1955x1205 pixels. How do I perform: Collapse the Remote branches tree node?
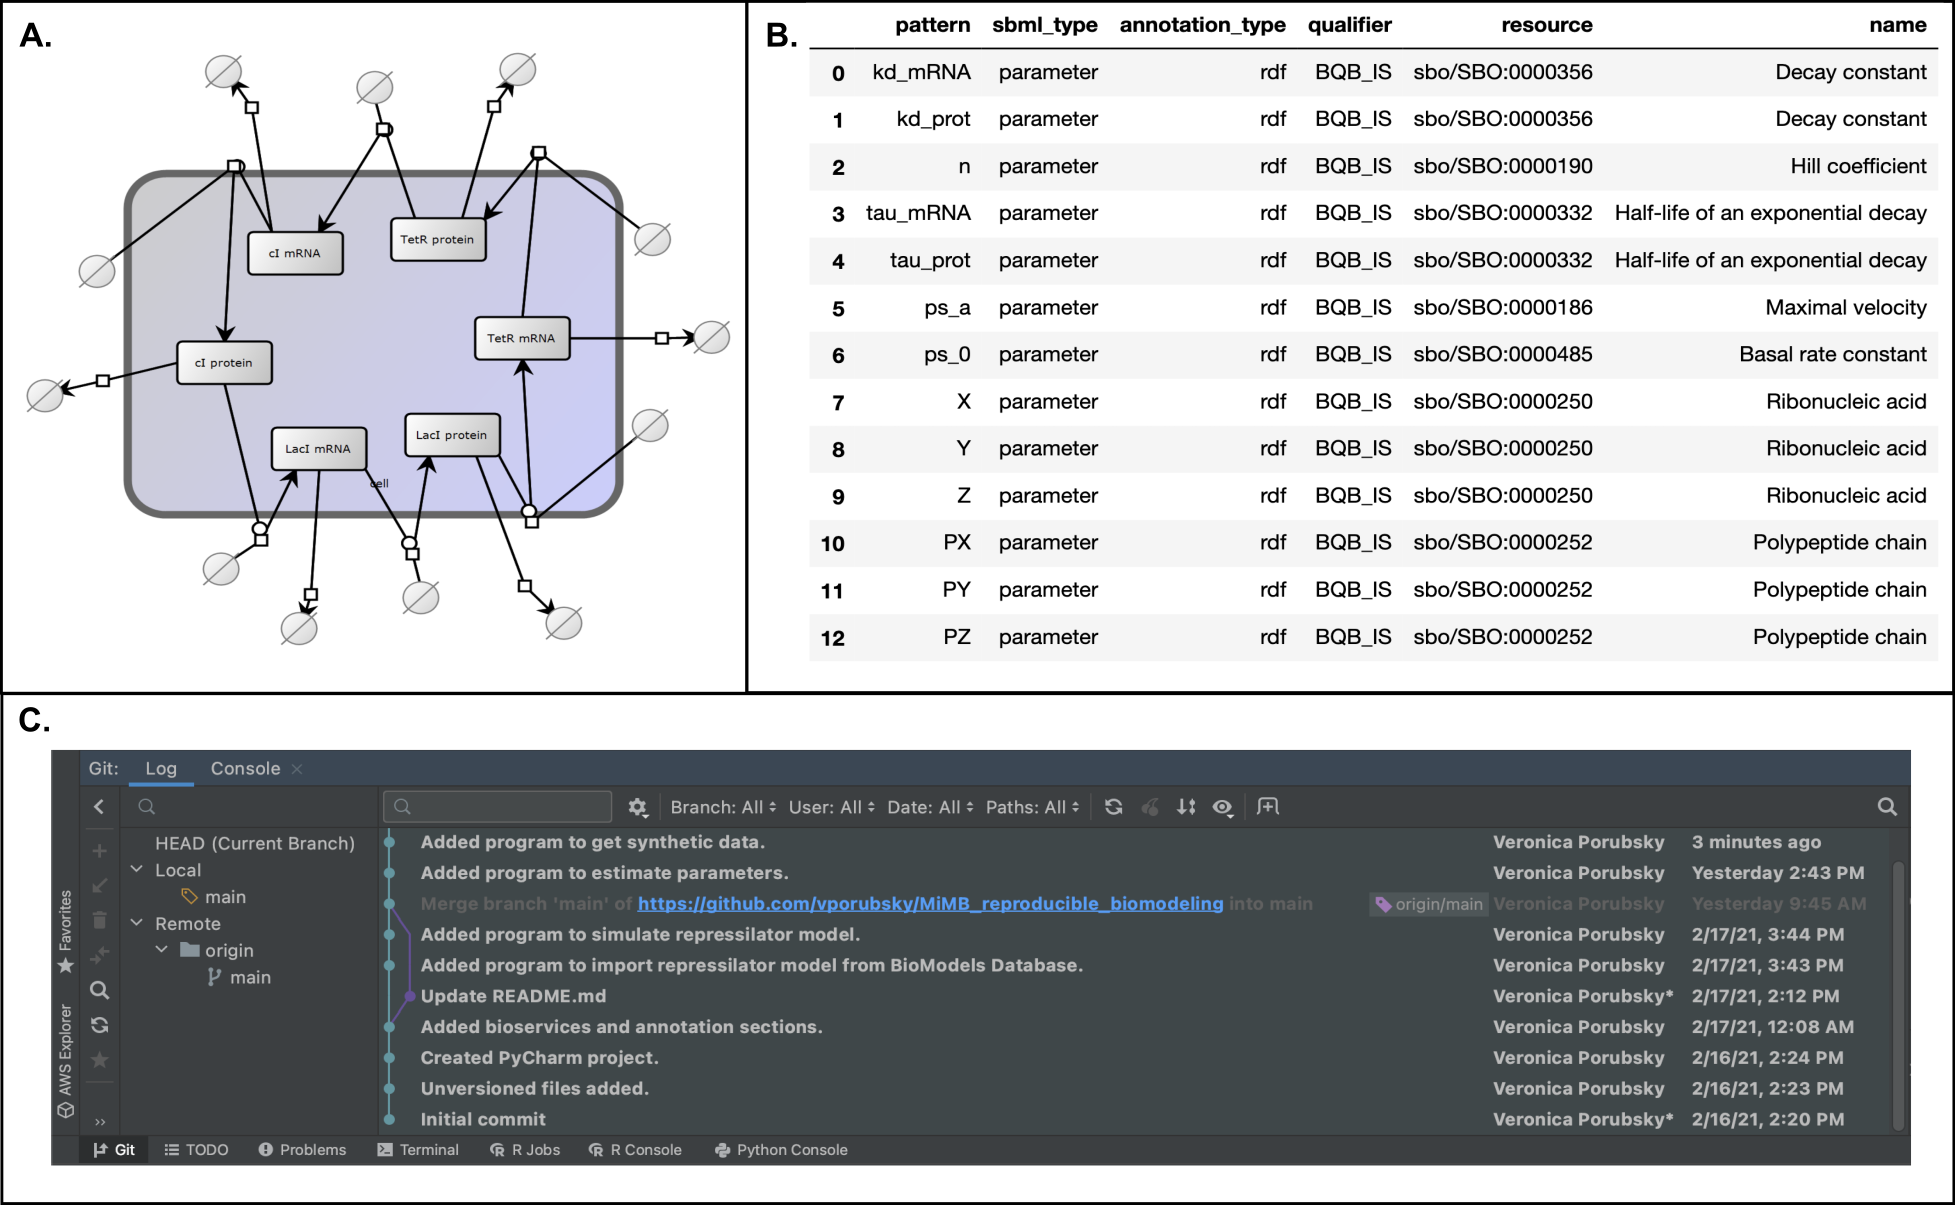137,923
